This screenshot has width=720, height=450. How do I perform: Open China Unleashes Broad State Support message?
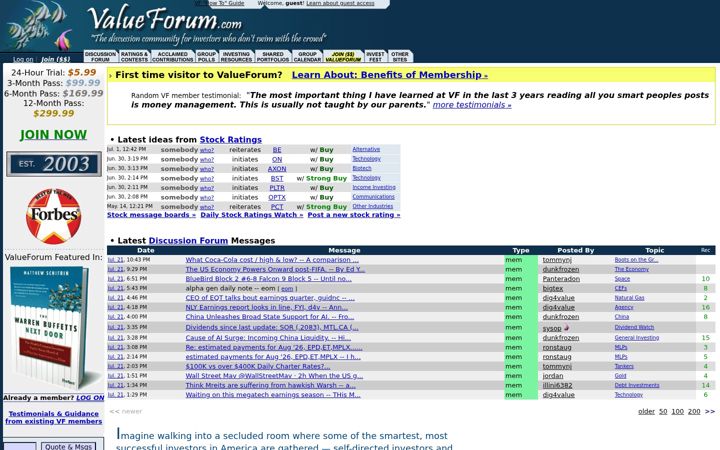point(270,317)
